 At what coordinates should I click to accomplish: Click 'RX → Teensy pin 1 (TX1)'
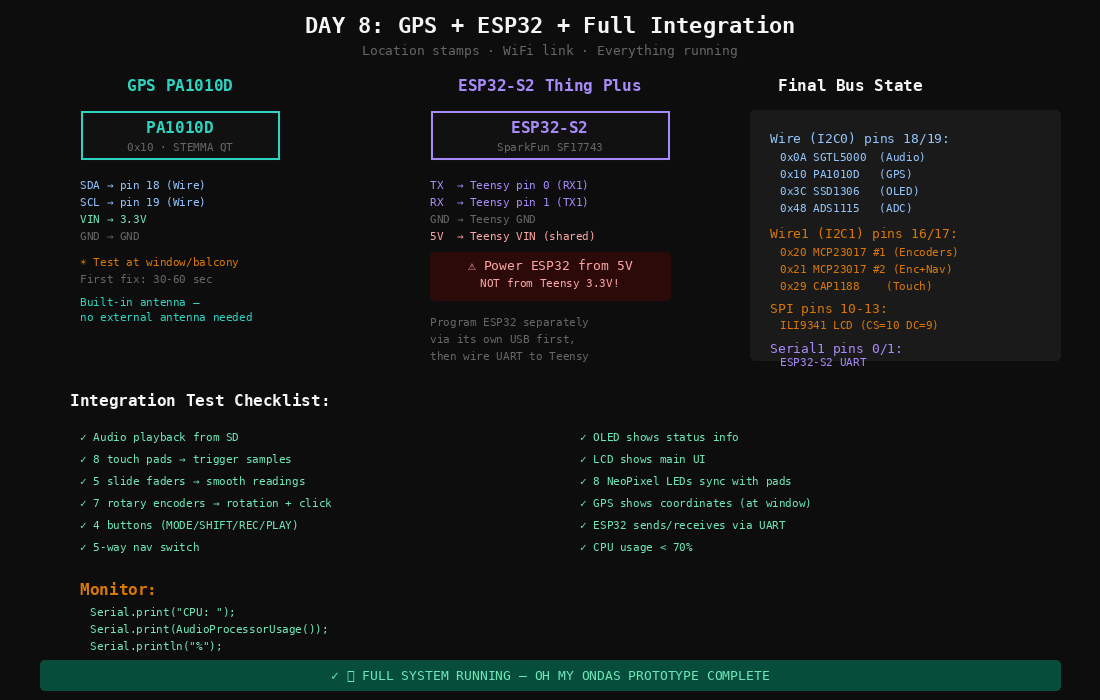tap(509, 202)
